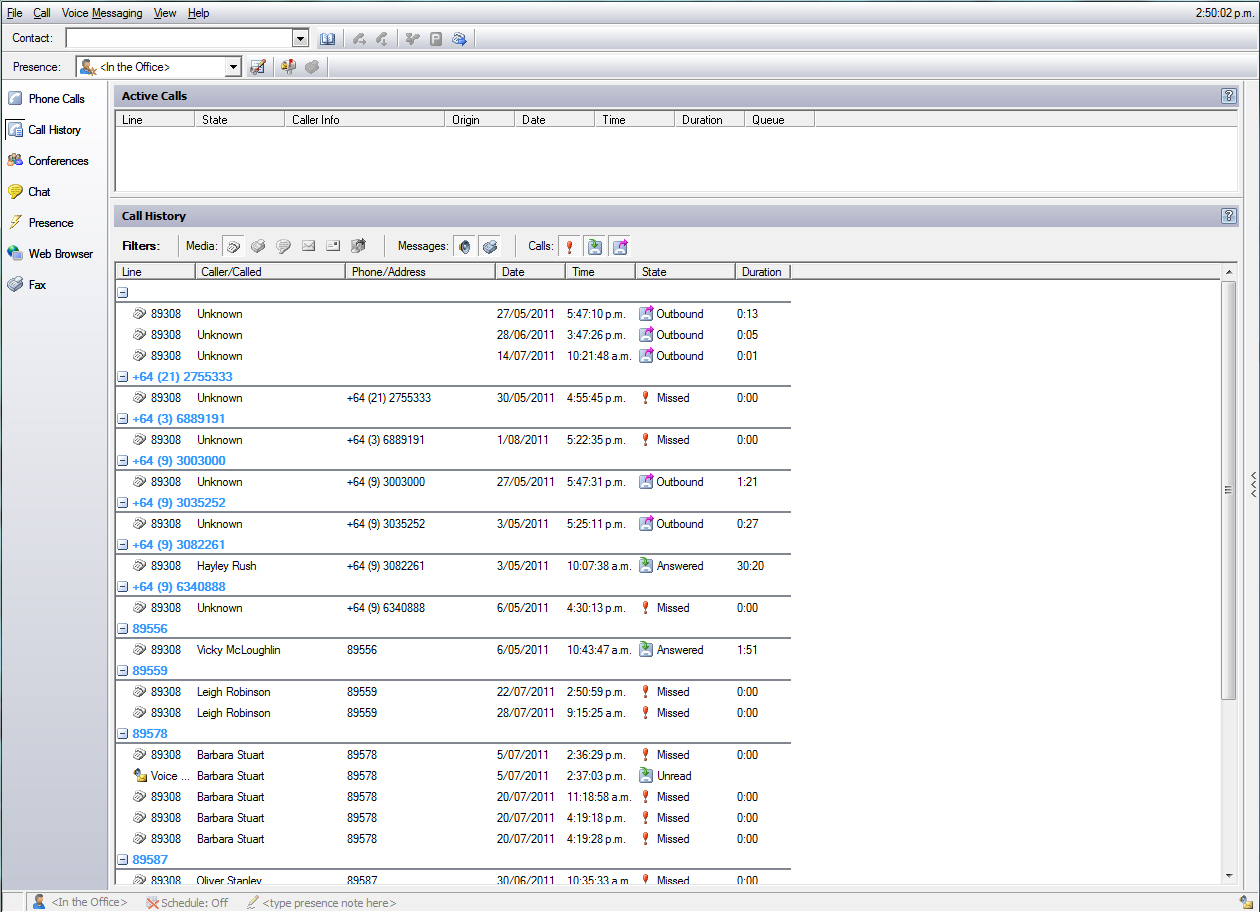Expand the right side panel chevrons
The height and width of the screenshot is (912, 1260).
(1253, 484)
